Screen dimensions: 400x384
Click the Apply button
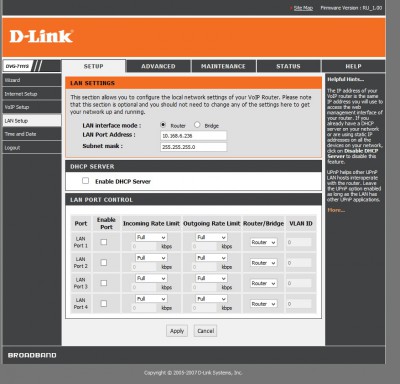click(177, 331)
